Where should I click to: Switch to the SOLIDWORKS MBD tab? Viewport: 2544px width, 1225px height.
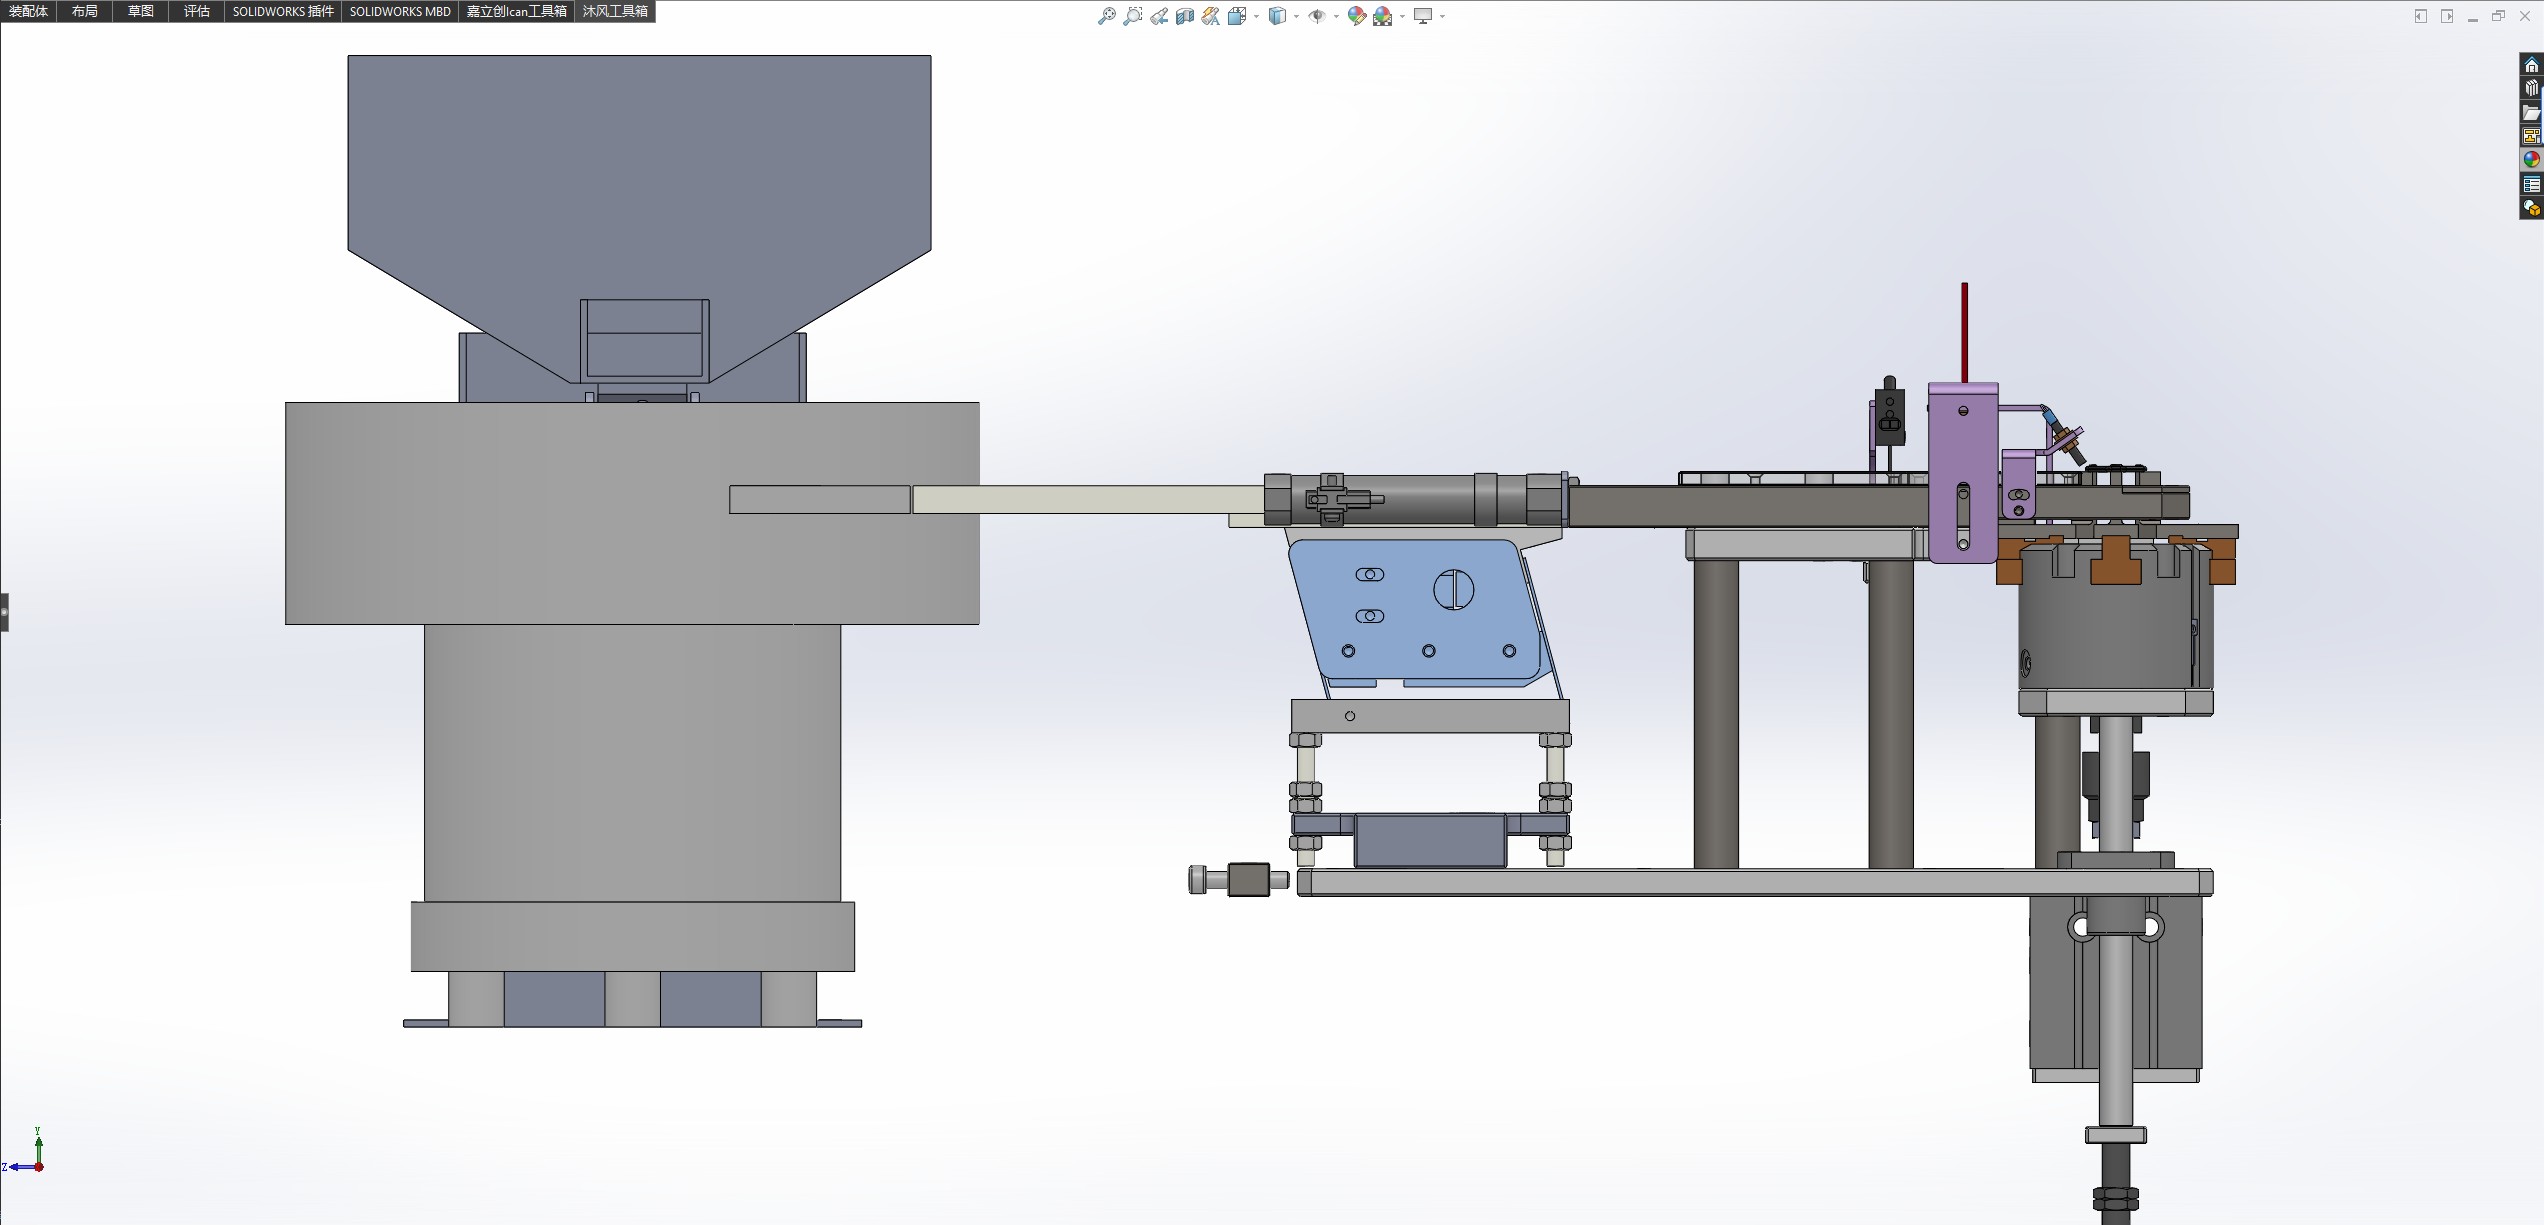pyautogui.click(x=400, y=11)
